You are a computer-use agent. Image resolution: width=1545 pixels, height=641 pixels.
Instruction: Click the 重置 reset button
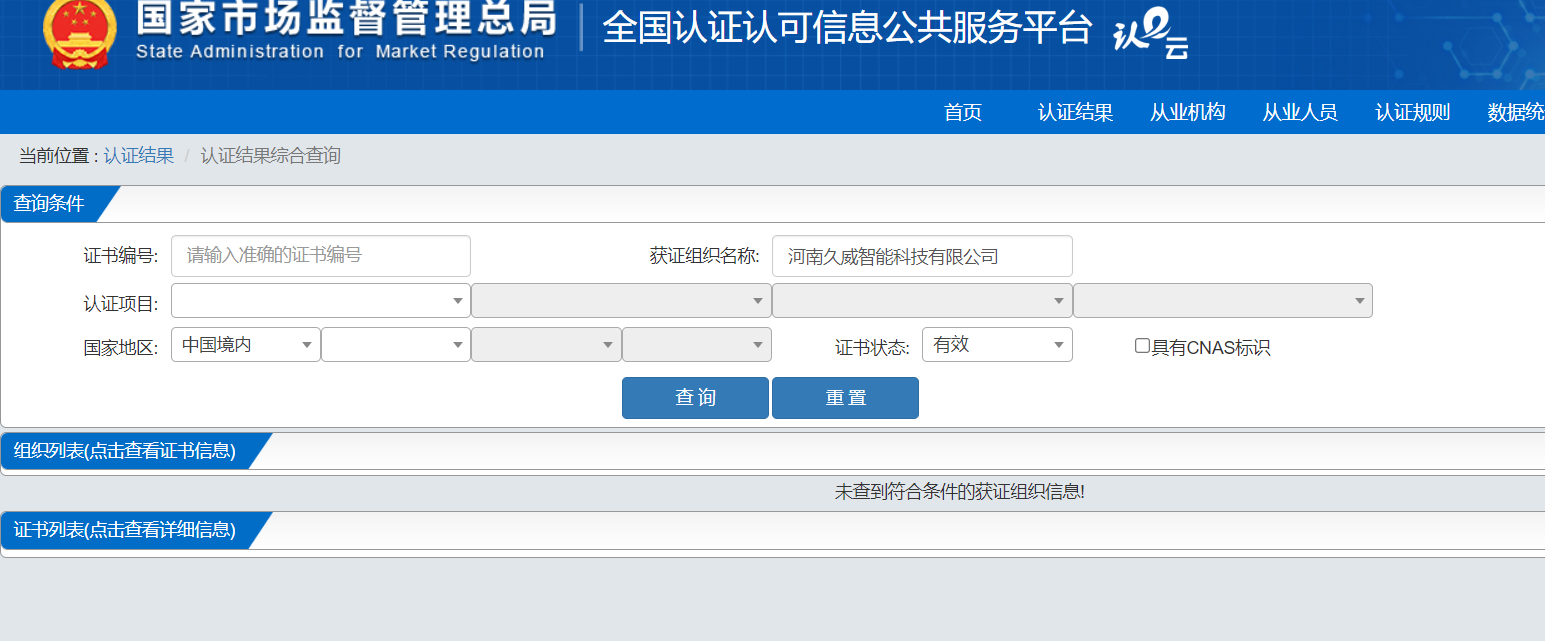(x=845, y=398)
